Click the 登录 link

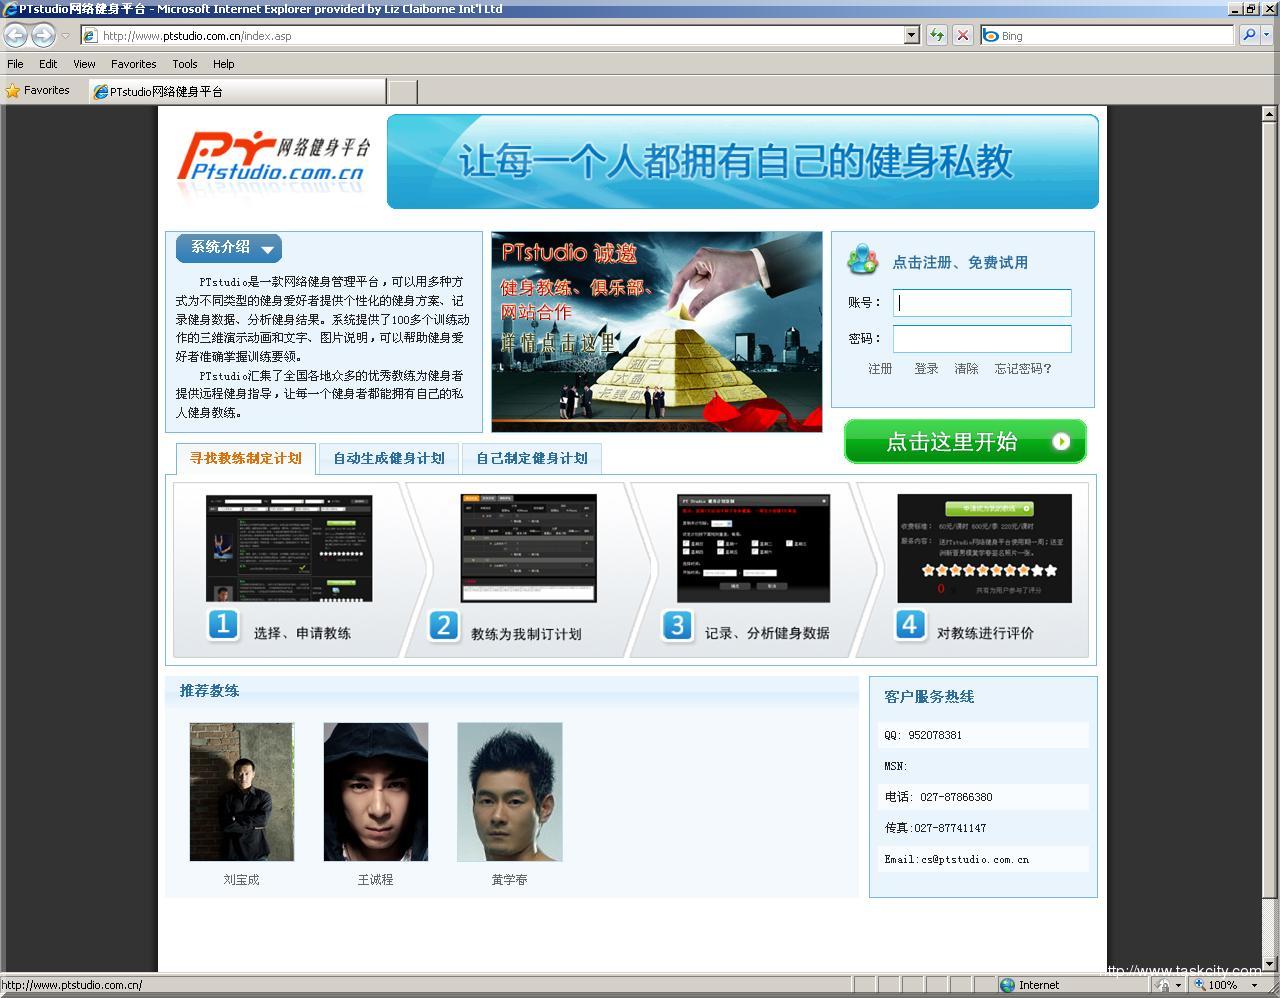pos(926,369)
